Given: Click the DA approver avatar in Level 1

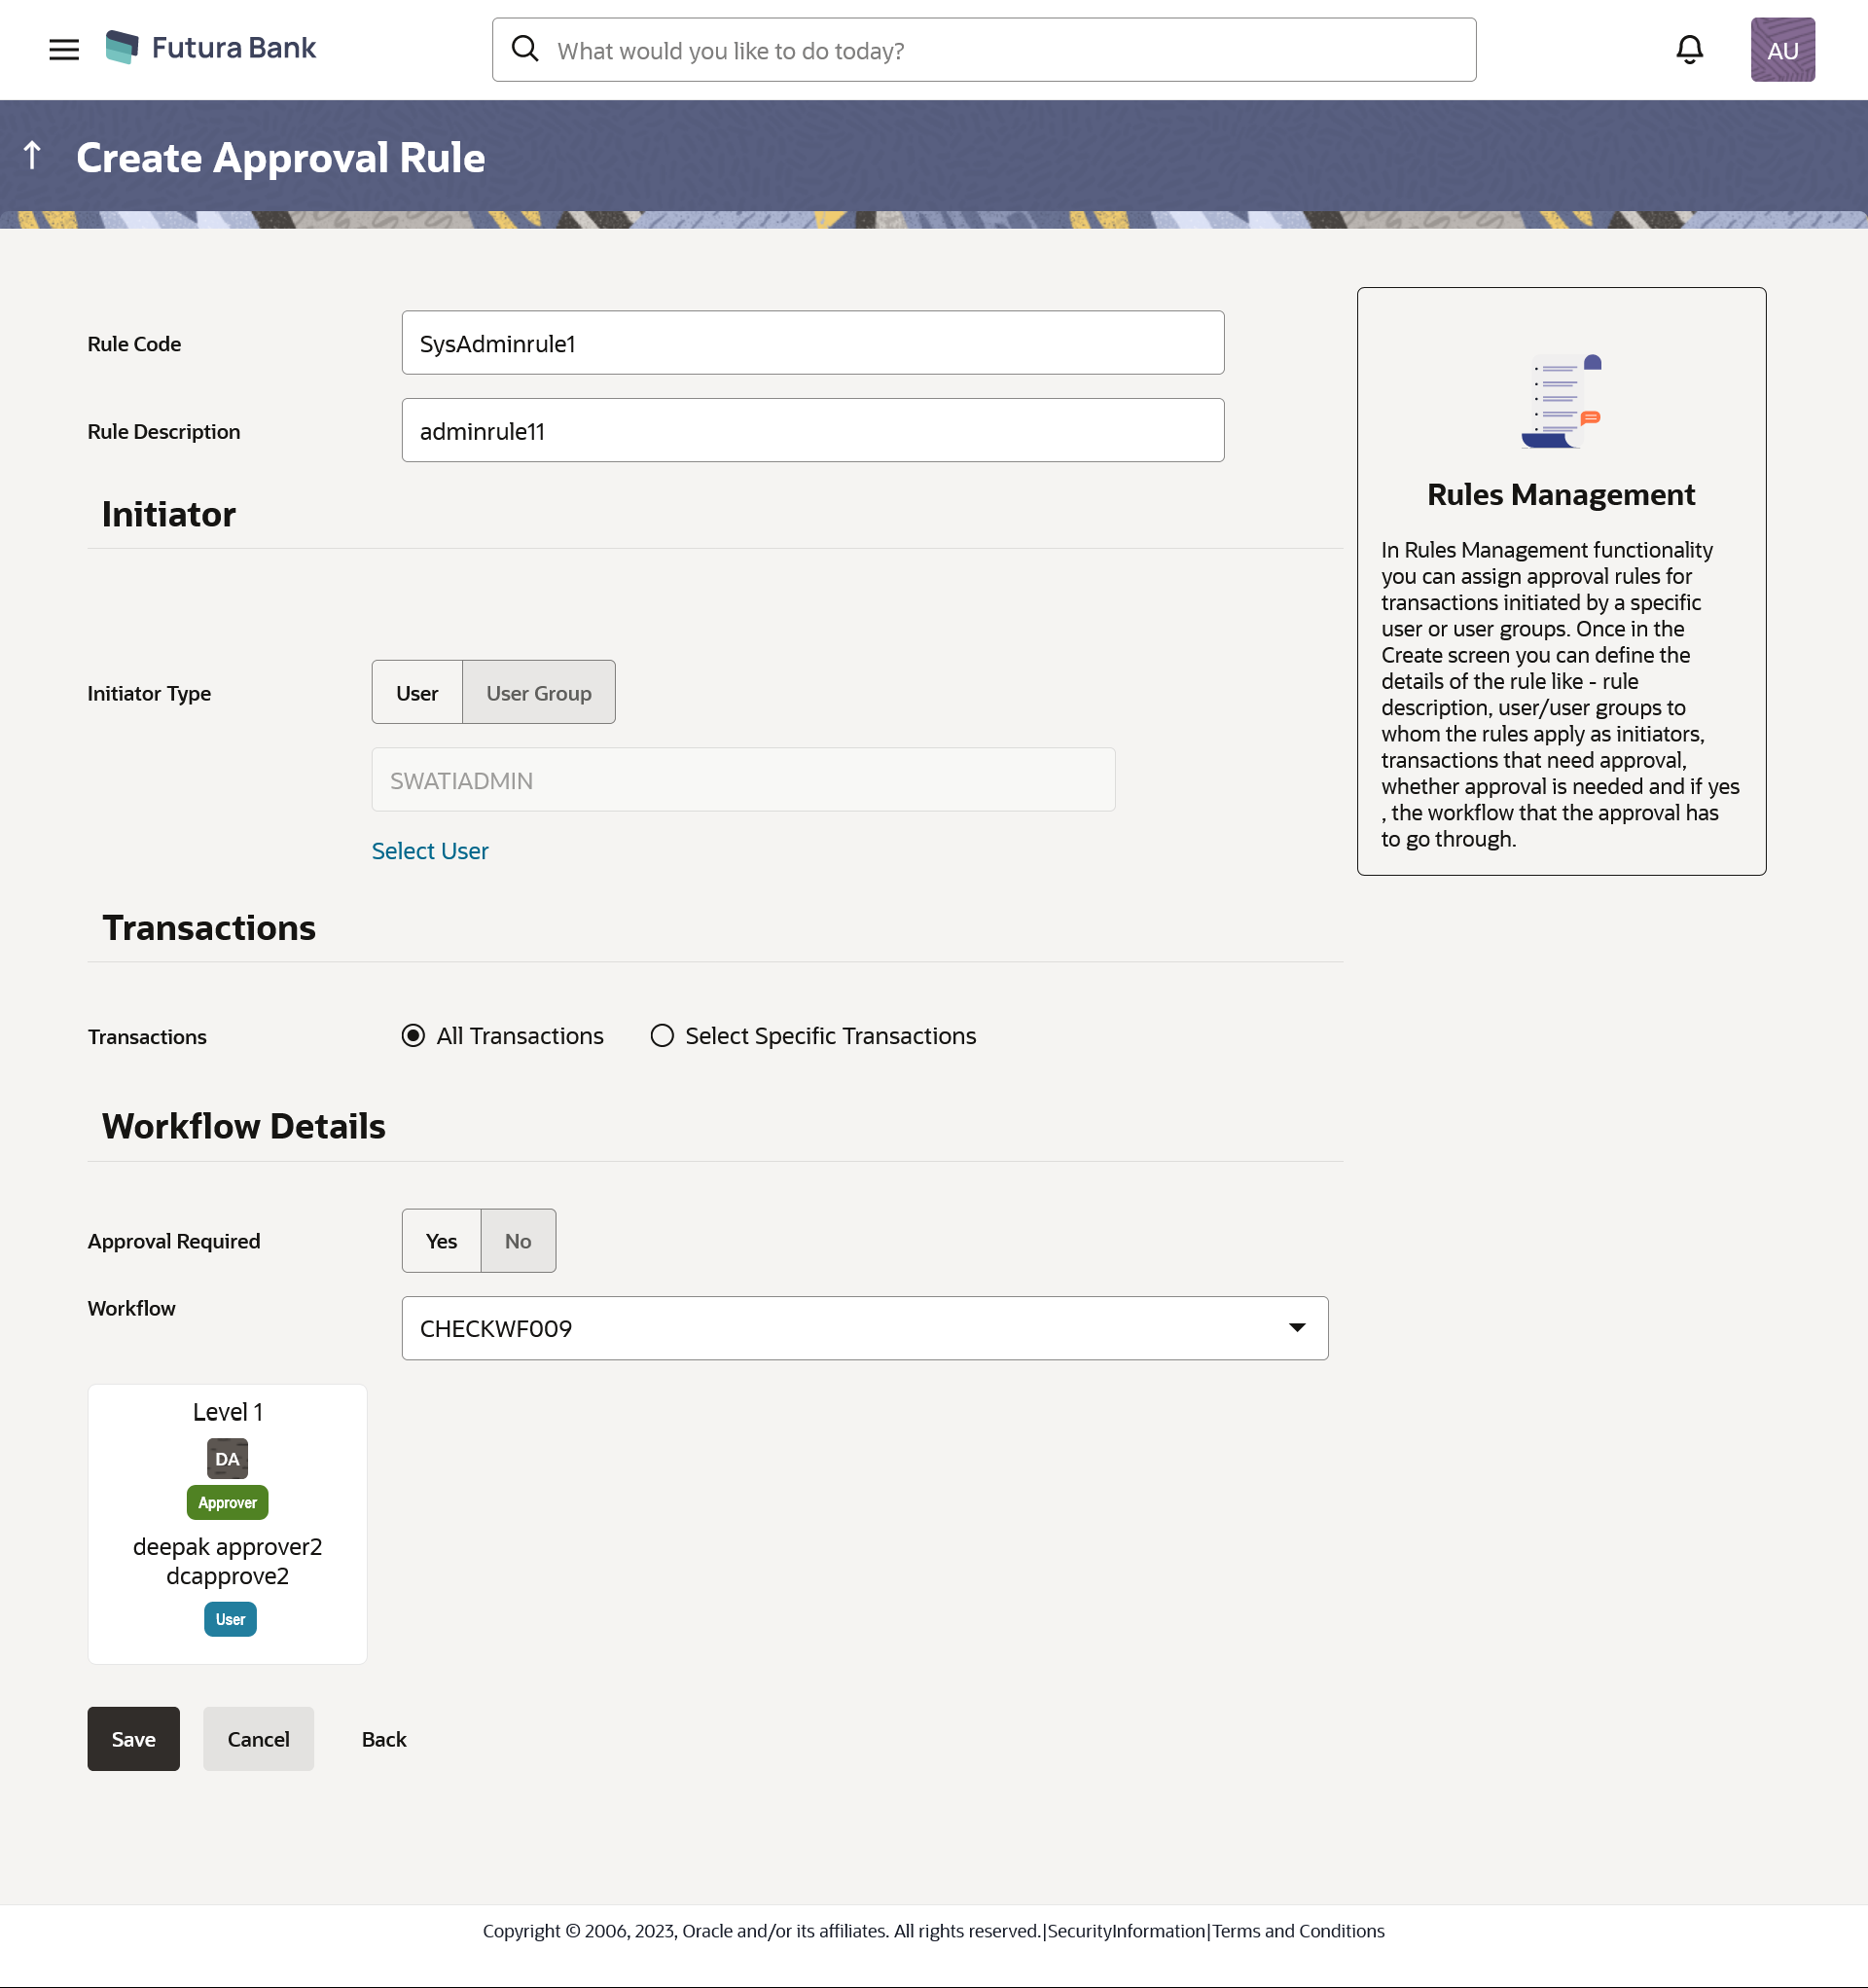Looking at the screenshot, I should (x=227, y=1458).
